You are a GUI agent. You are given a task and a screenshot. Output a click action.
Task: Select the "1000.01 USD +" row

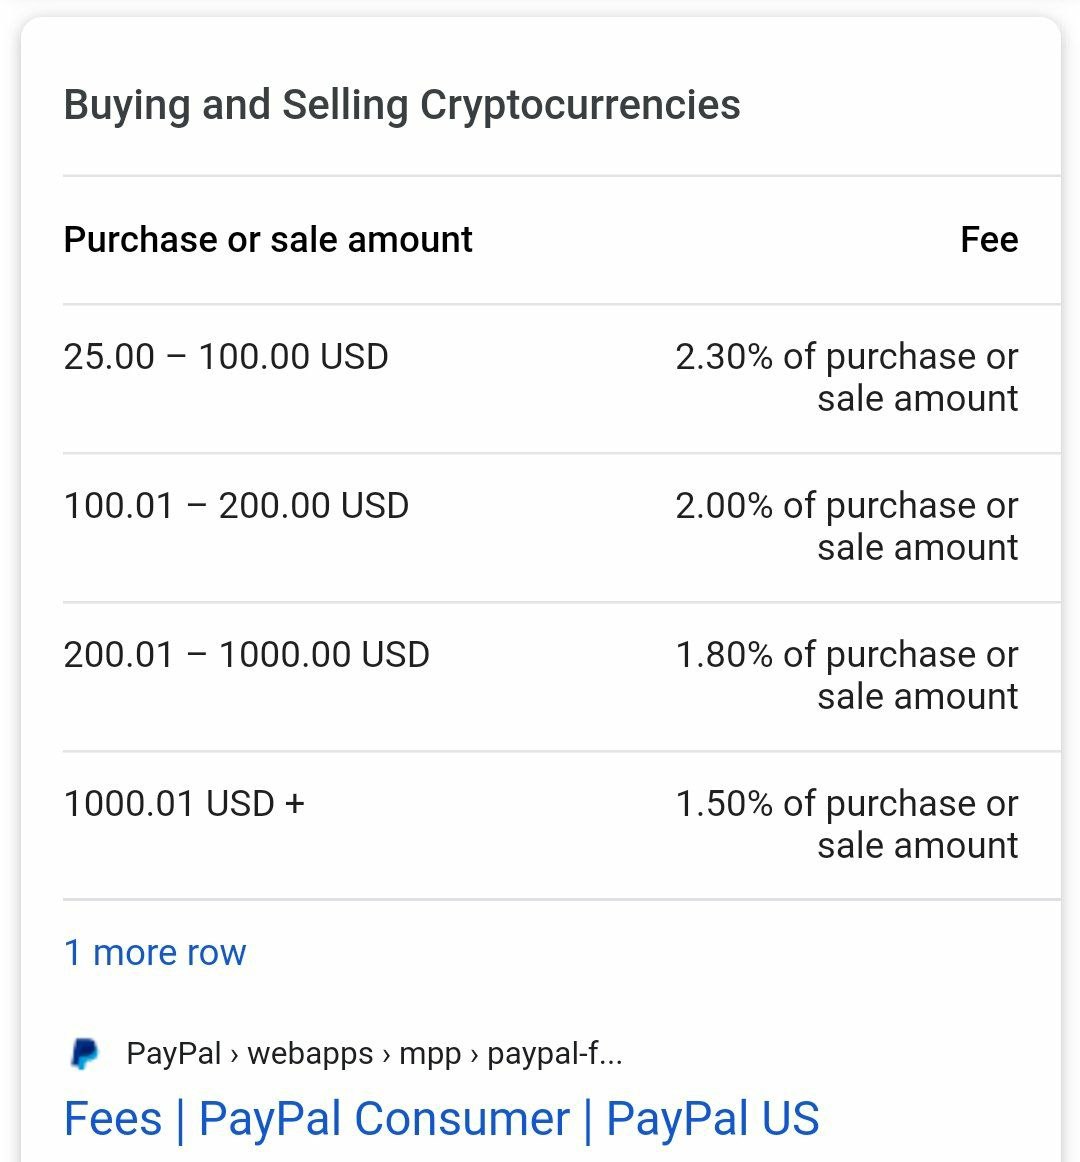(x=561, y=825)
